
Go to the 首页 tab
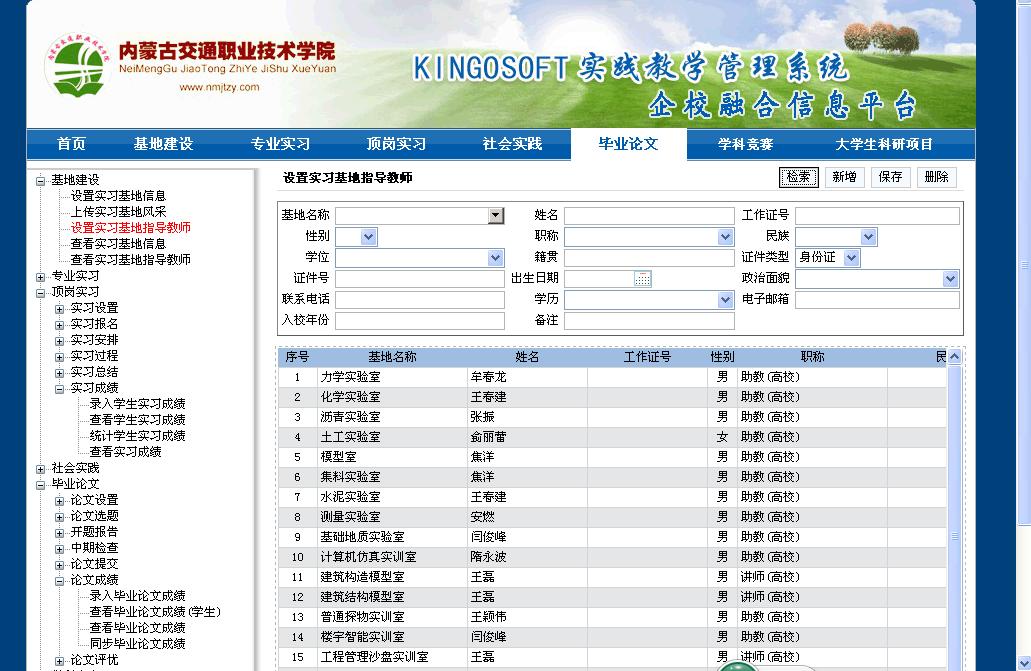click(x=71, y=144)
